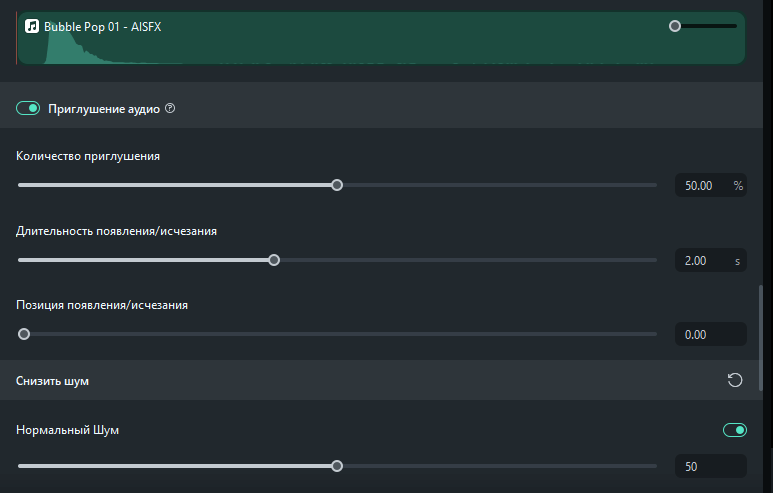Screen dimensions: 773x493
Task: Click the Количество приглушения slider handle
Action: pyautogui.click(x=337, y=185)
